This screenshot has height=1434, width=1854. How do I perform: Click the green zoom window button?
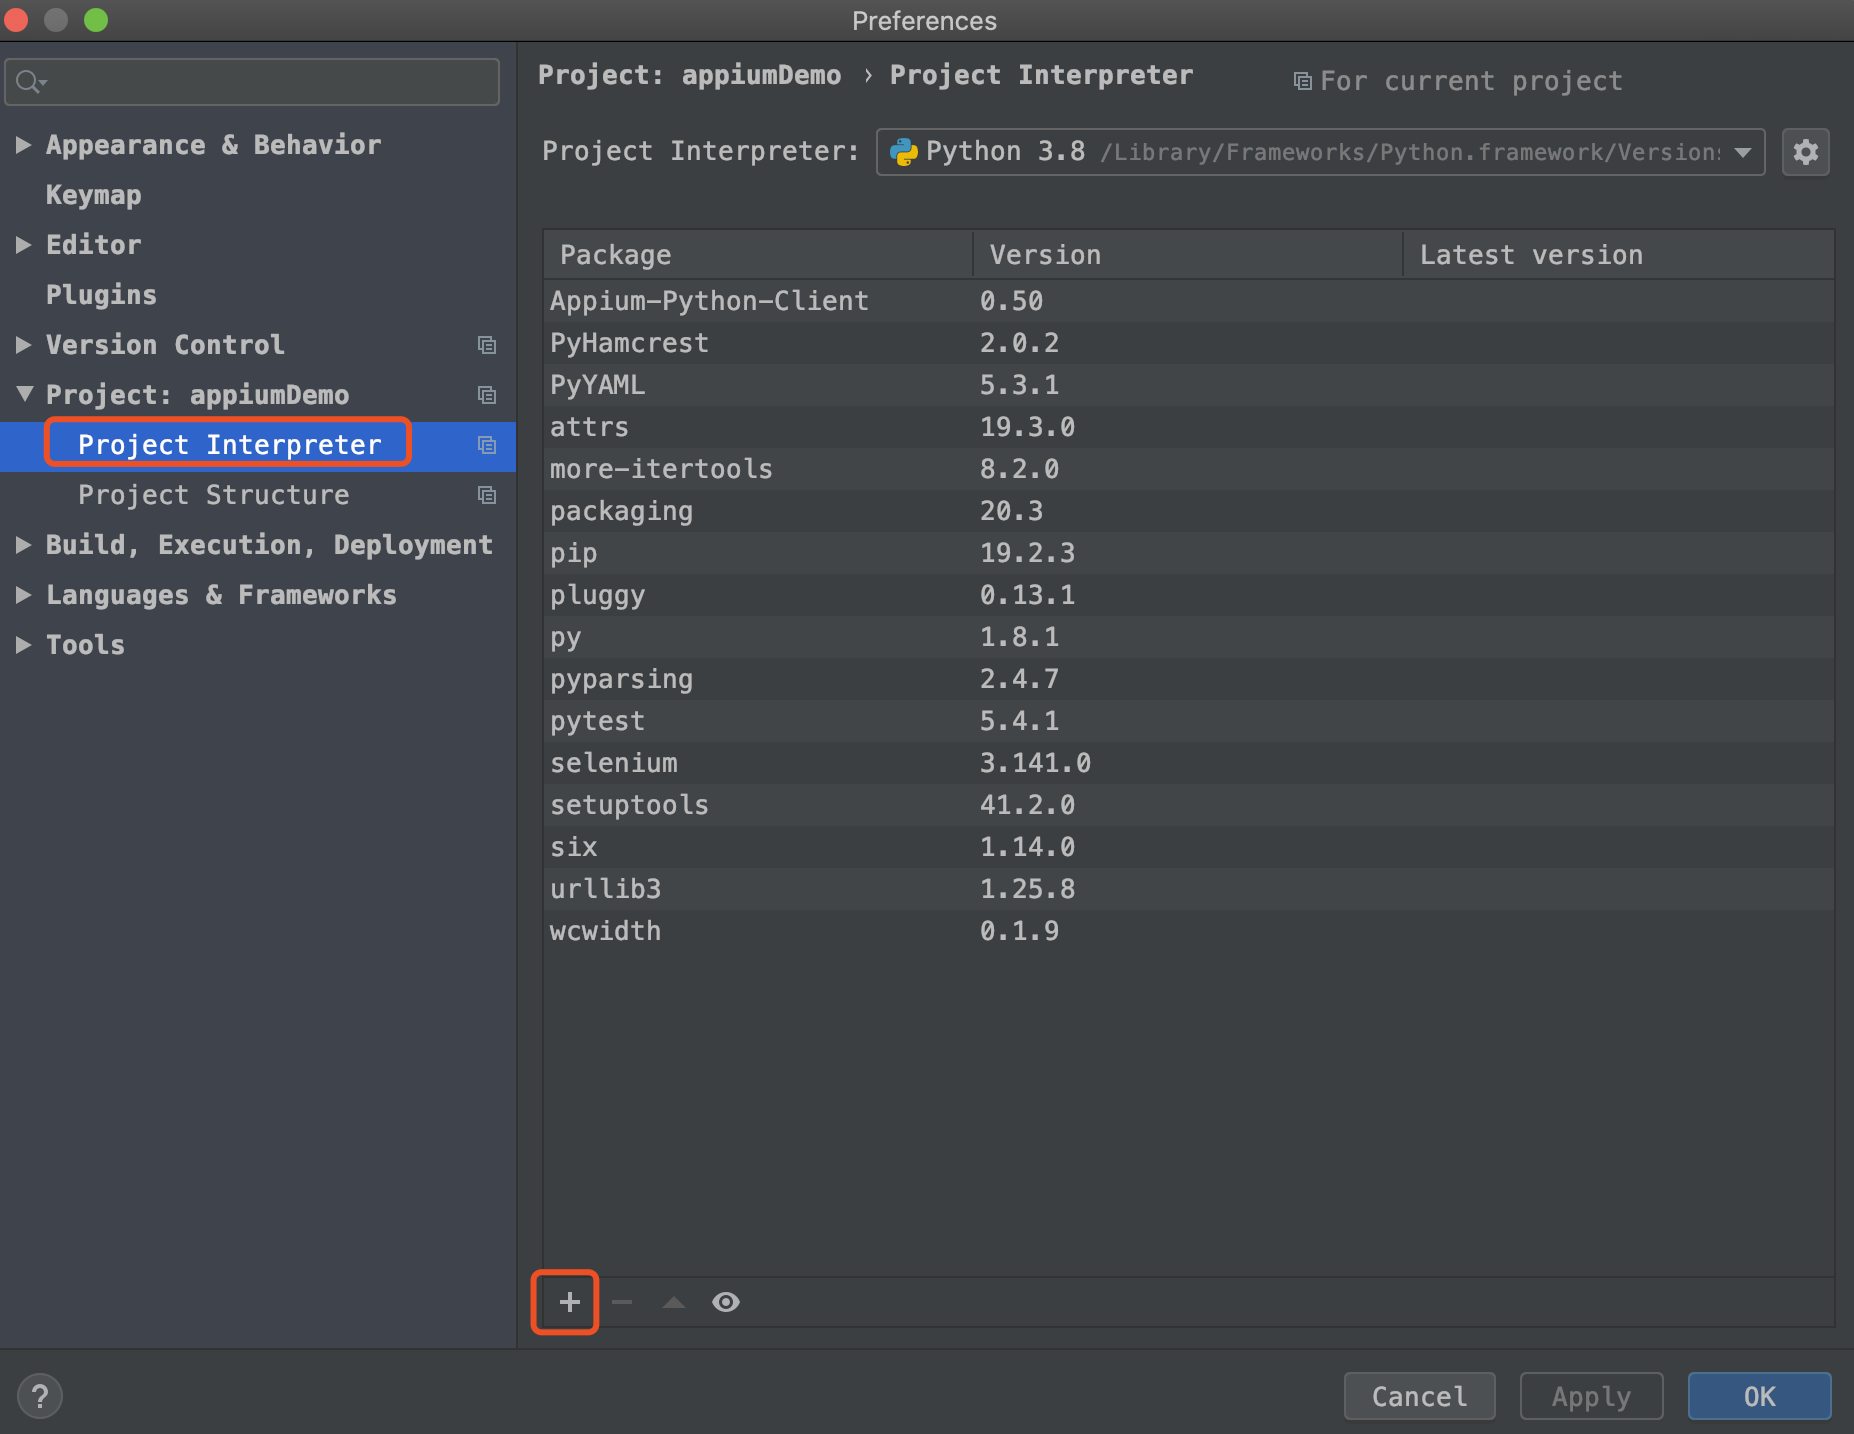point(96,20)
